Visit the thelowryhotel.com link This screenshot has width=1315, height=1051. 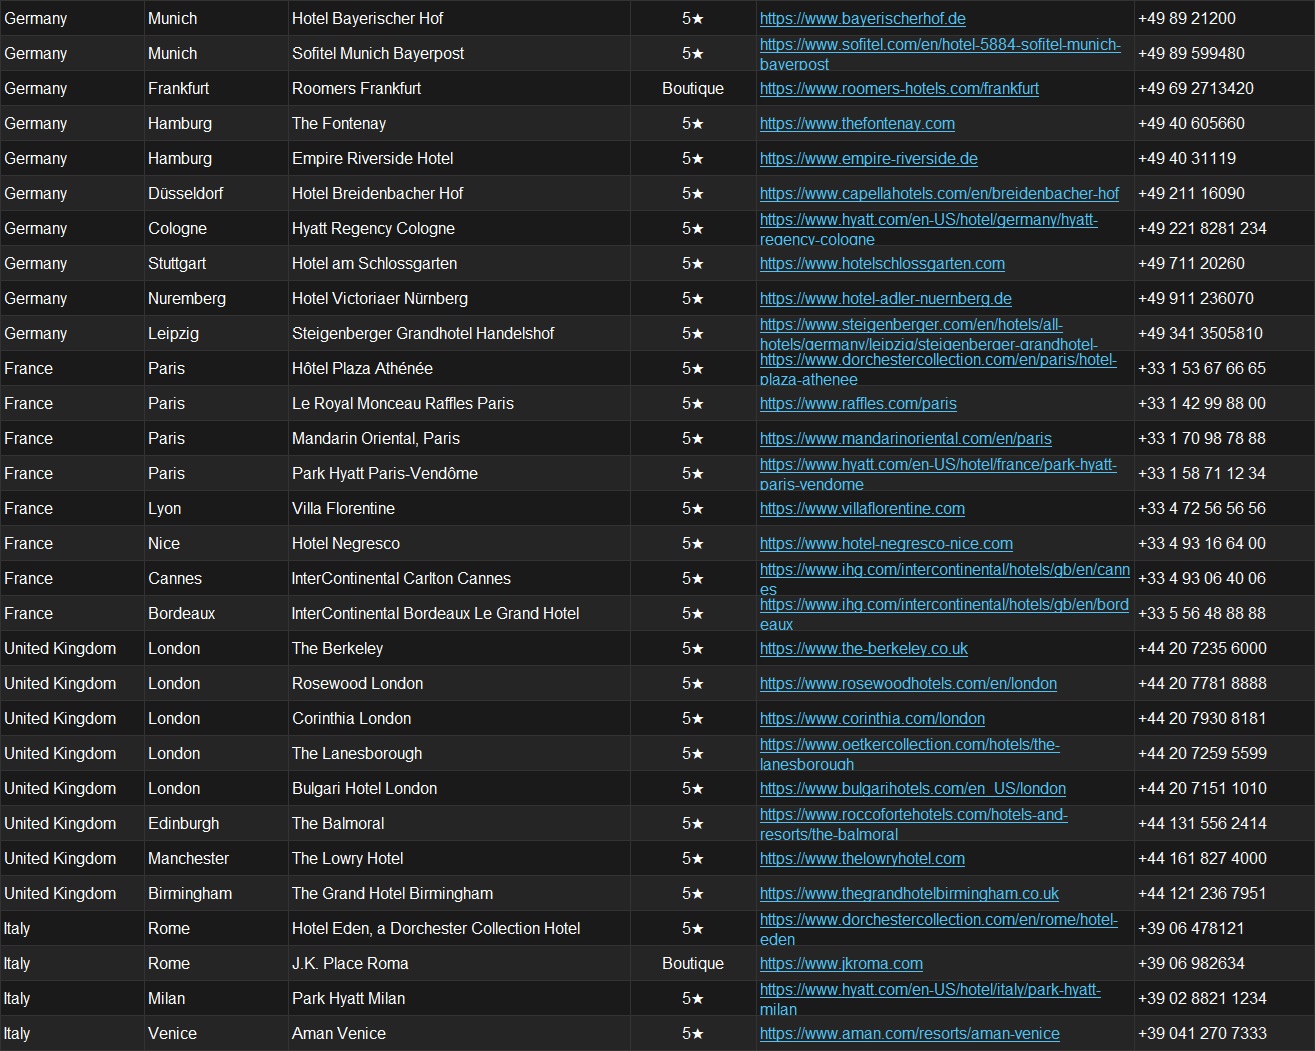point(862,858)
